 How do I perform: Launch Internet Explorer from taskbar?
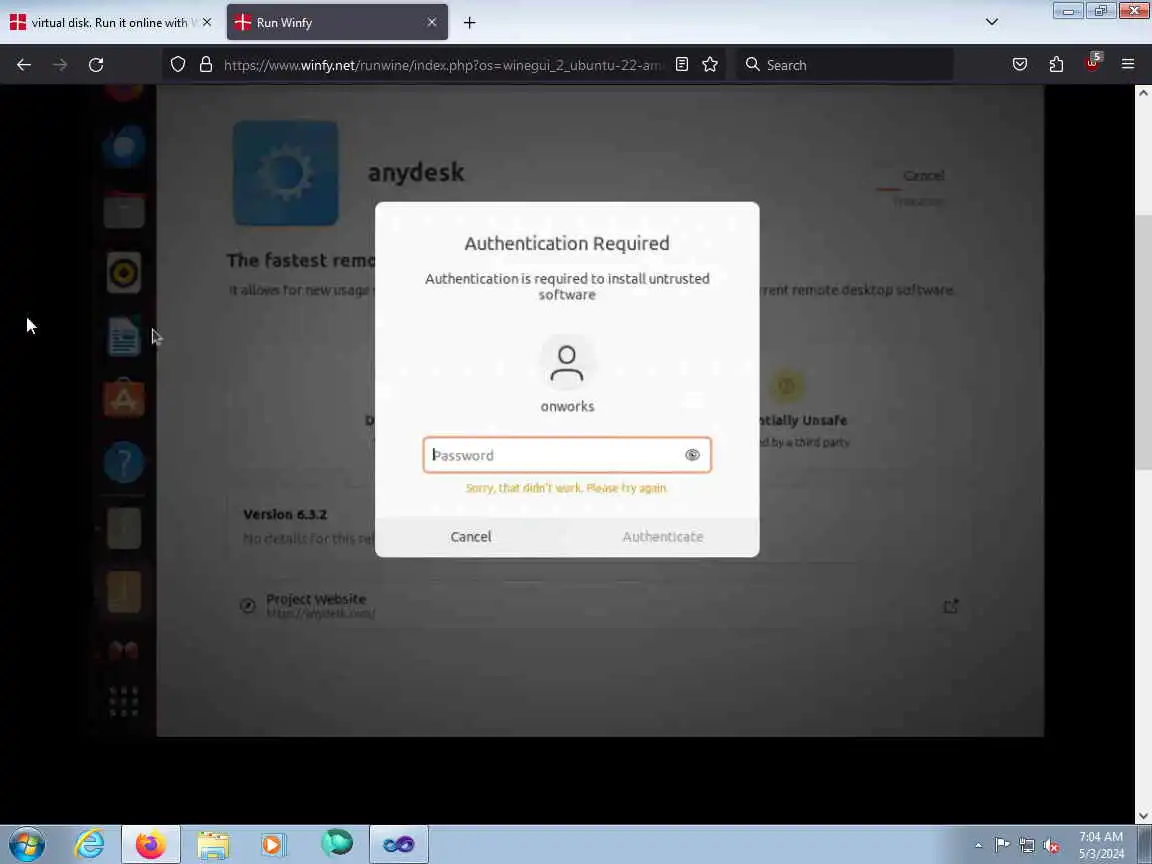click(90, 845)
